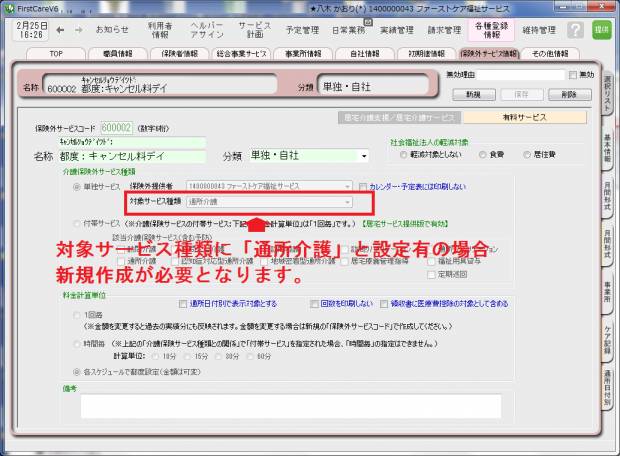The width and height of the screenshot is (620, 456).
Task: Select the 食費 radio button
Action: [x=484, y=155]
